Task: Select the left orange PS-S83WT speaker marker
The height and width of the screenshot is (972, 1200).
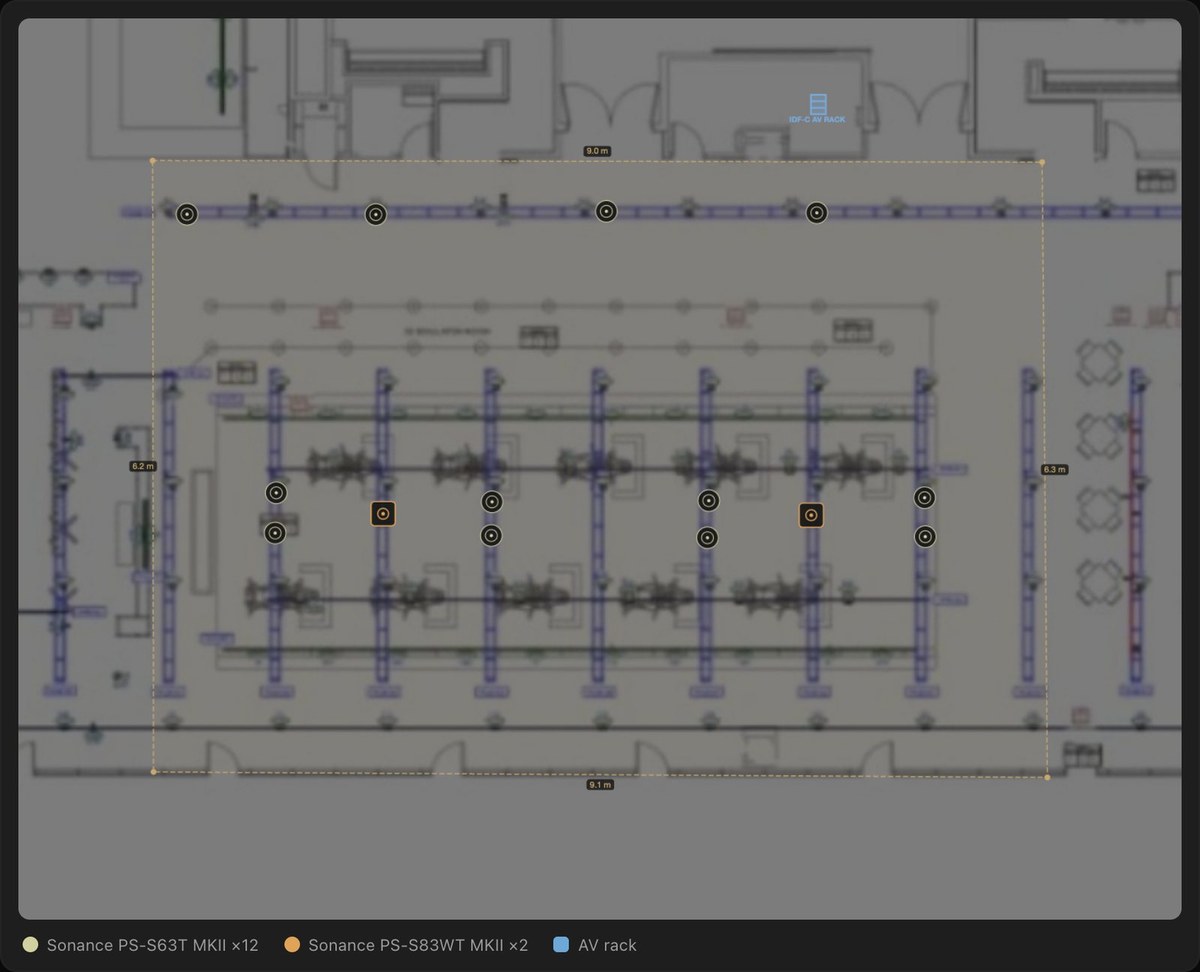Action: pos(382,514)
